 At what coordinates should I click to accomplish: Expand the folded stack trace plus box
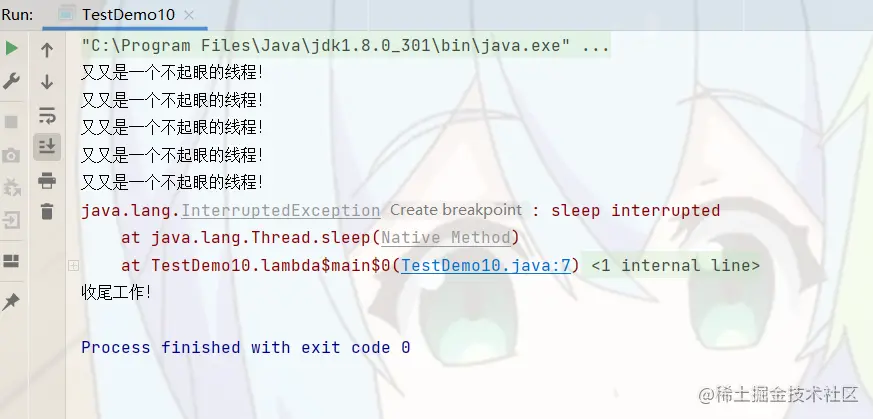(73, 266)
